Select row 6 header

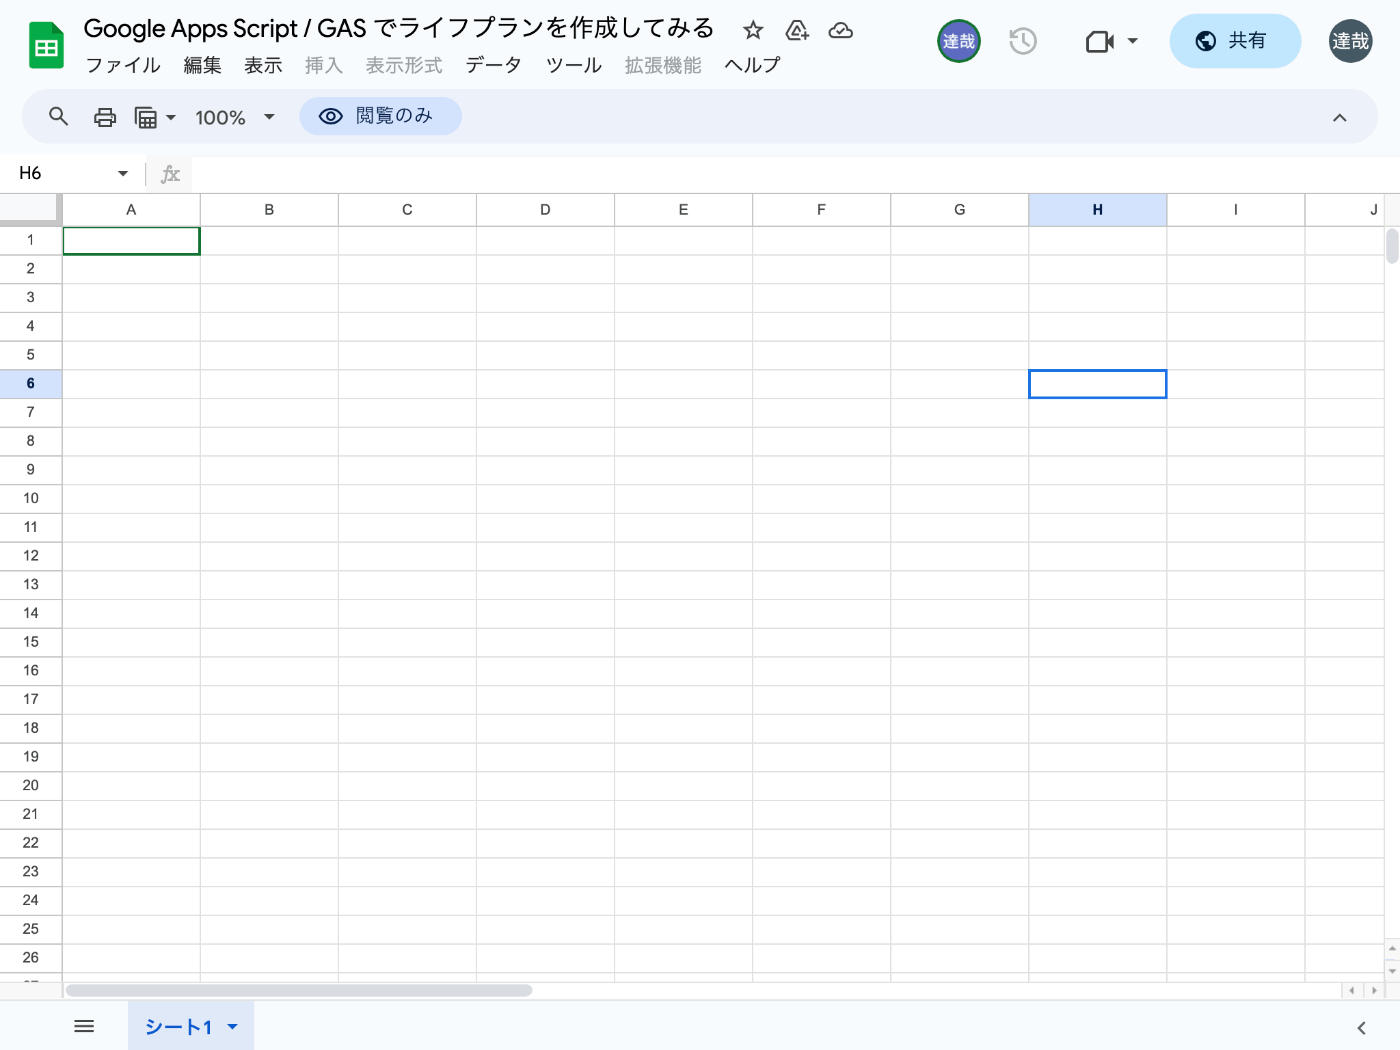tap(30, 384)
